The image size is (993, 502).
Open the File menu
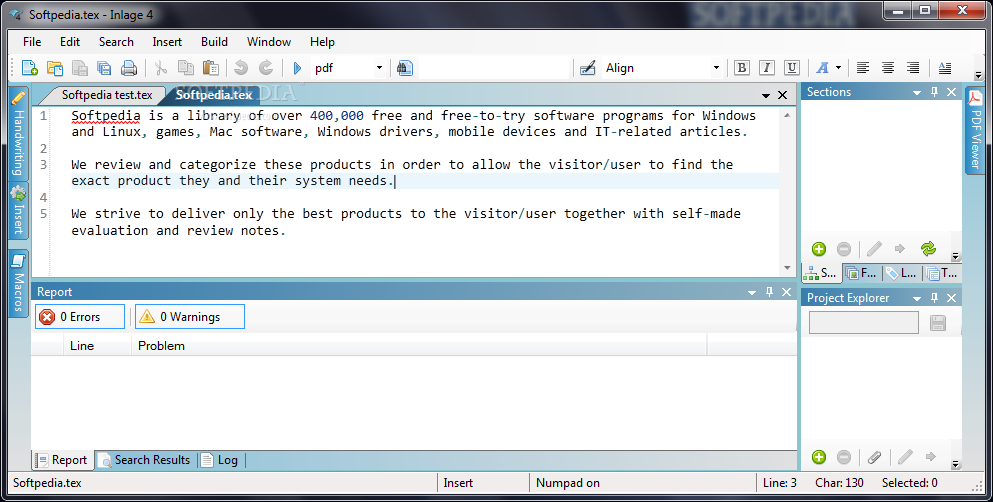(x=32, y=42)
